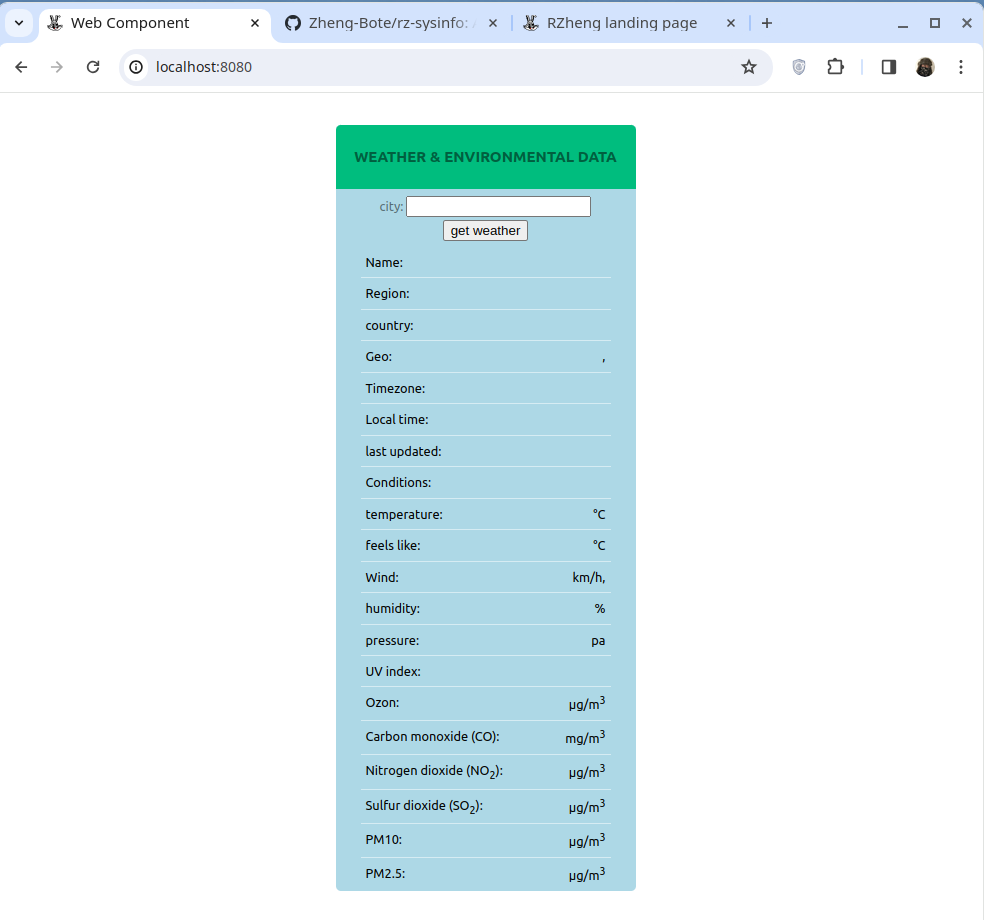Click the km/h, wind unit value
The width and height of the screenshot is (984, 920).
pos(589,578)
